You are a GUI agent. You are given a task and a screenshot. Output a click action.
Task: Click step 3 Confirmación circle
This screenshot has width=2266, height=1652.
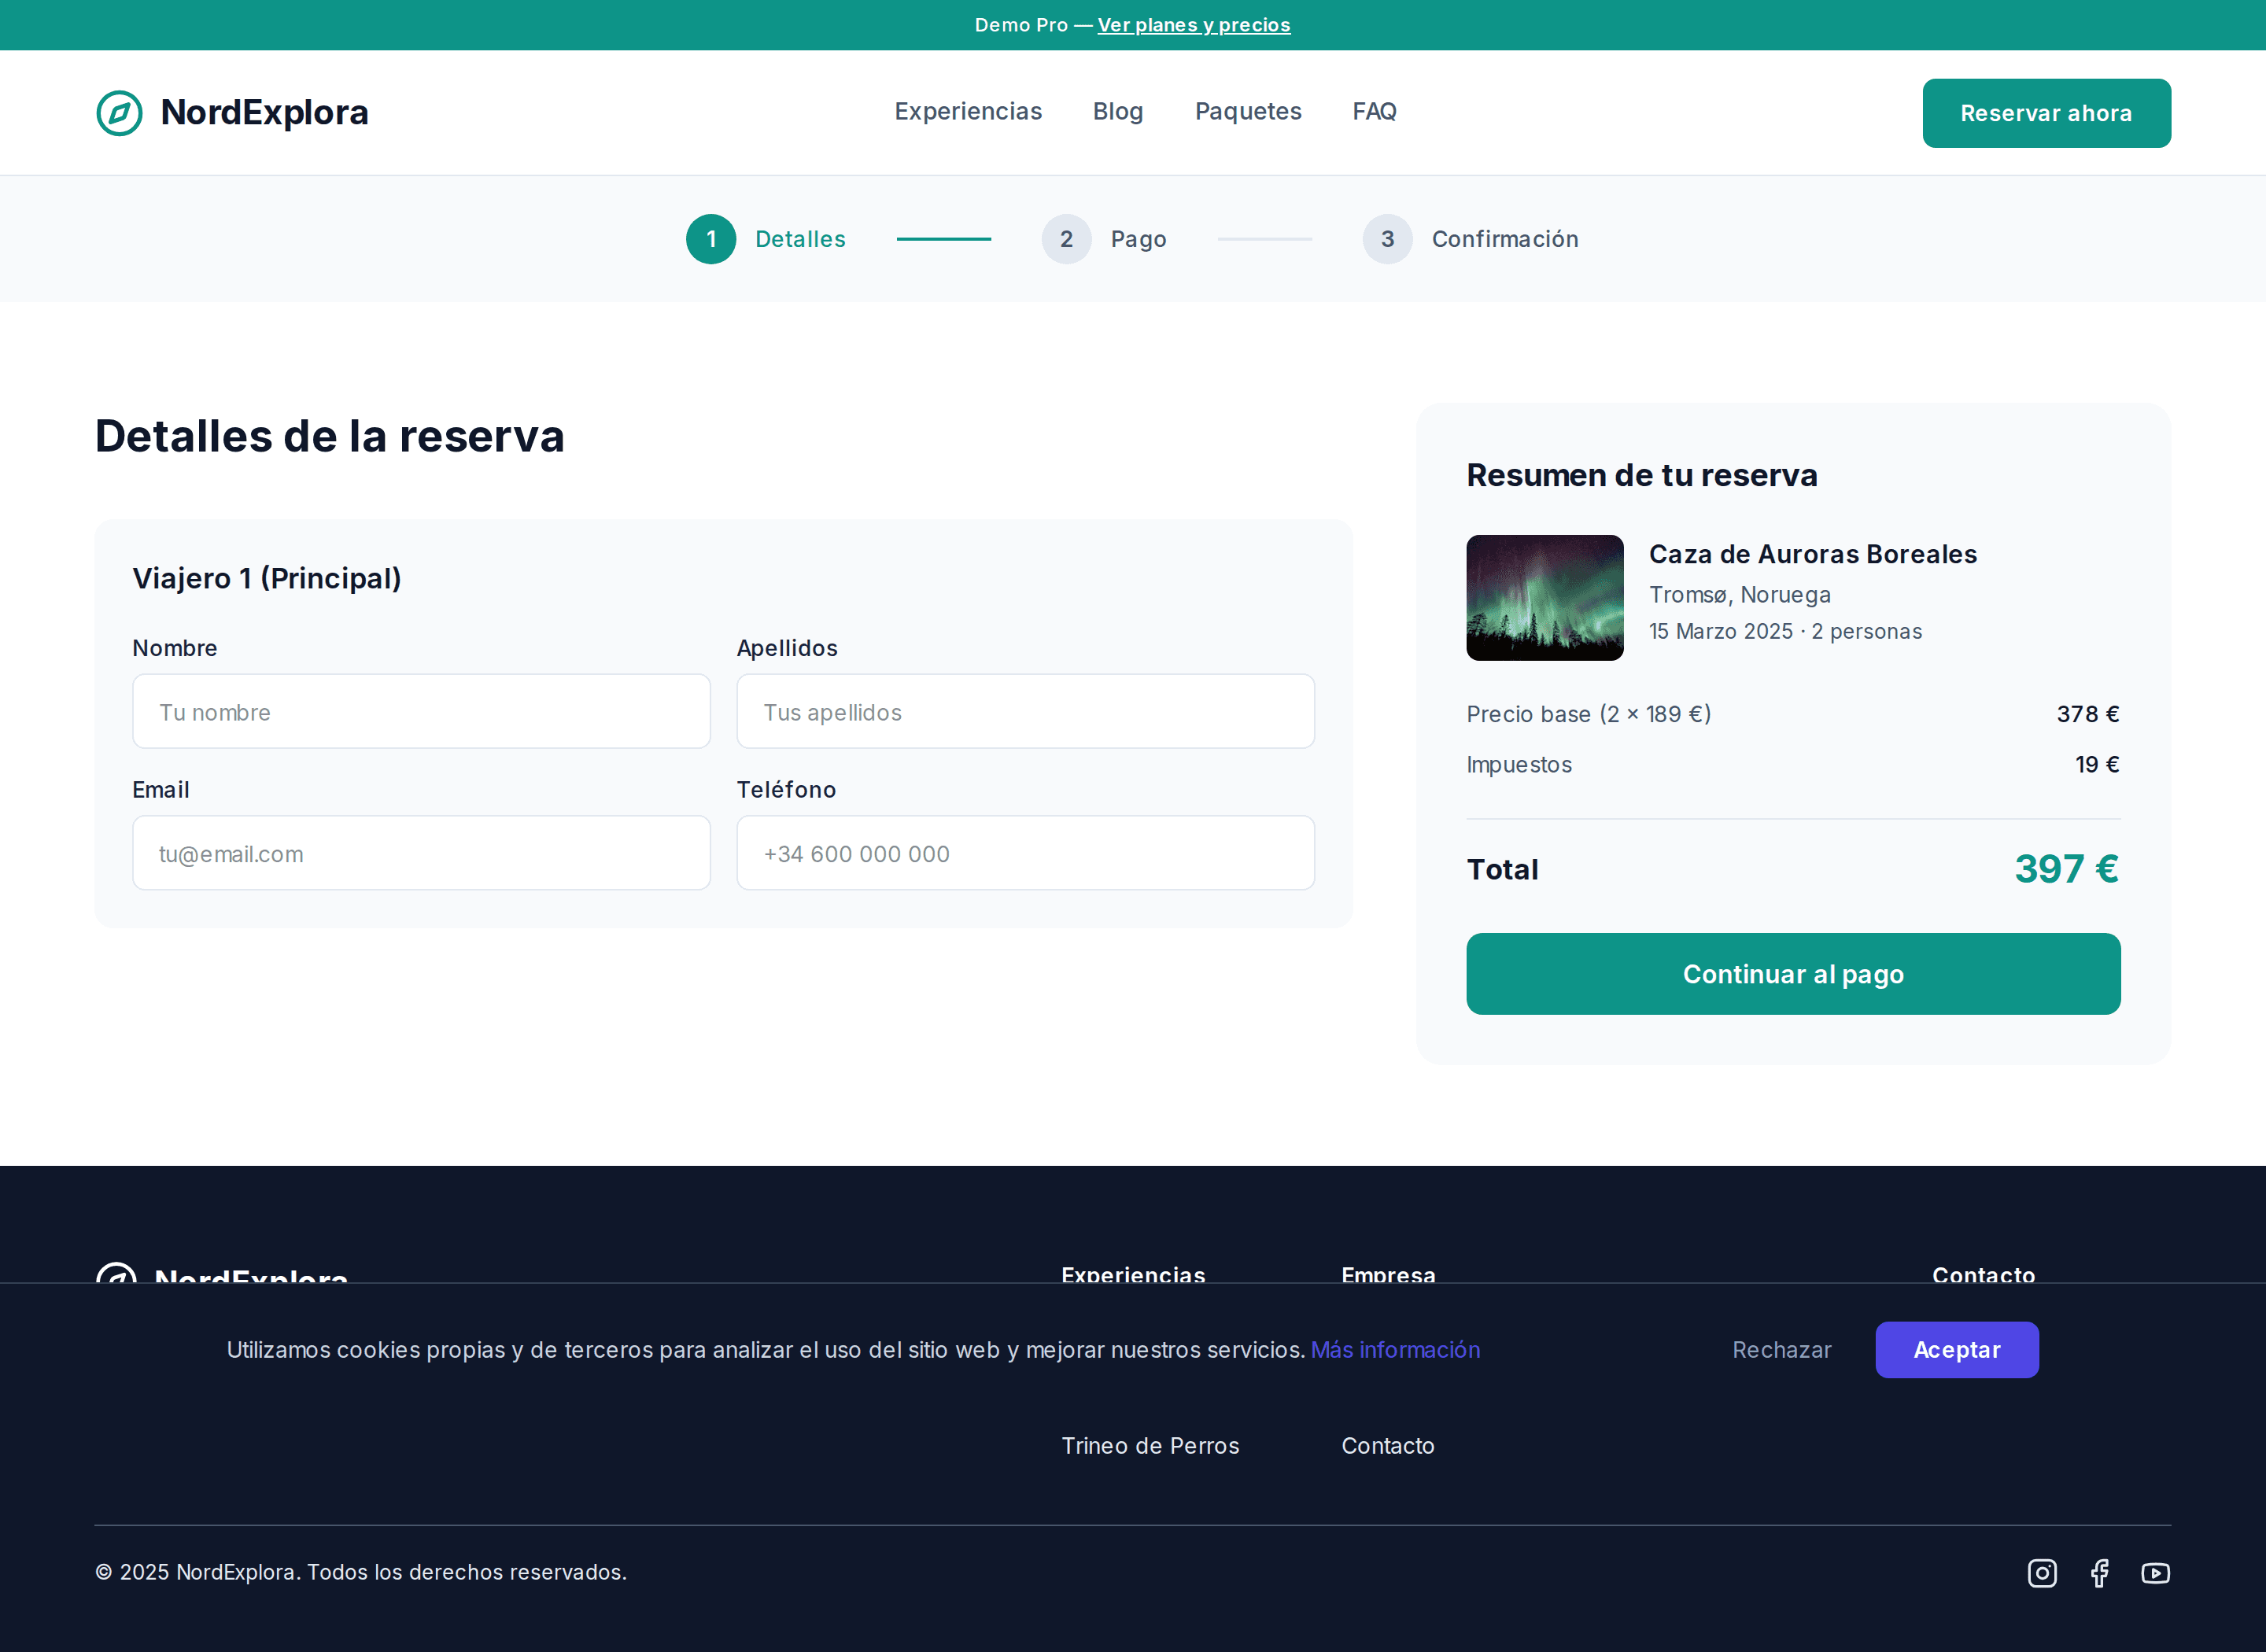(x=1387, y=239)
